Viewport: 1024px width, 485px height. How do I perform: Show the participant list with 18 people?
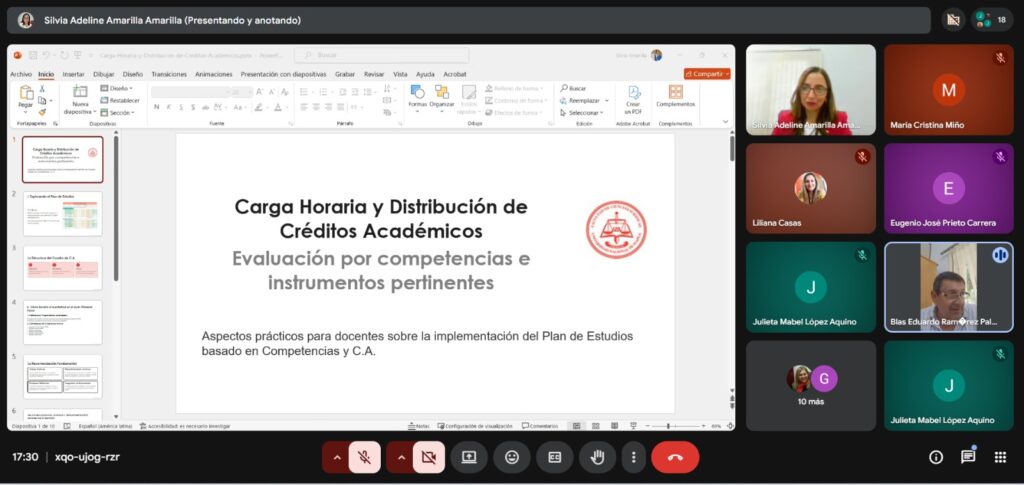992,20
